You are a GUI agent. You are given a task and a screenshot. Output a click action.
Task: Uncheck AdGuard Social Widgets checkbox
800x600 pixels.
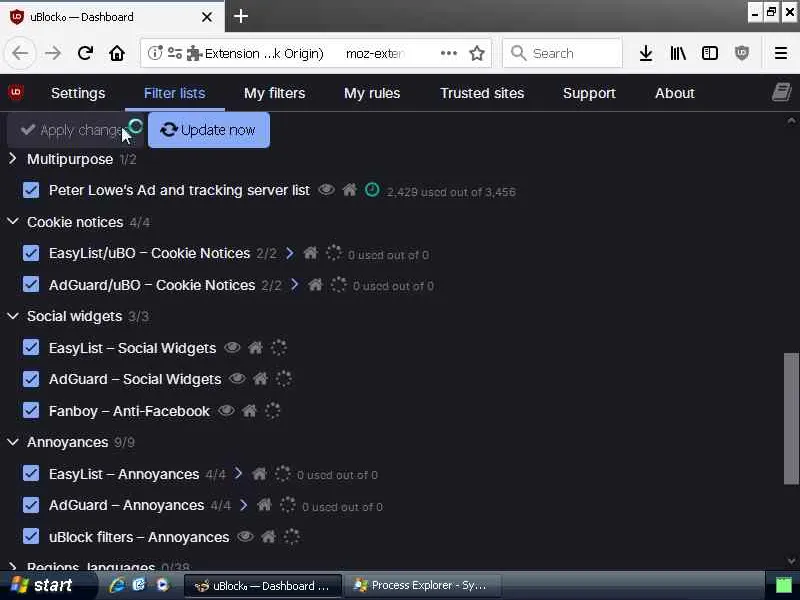[31, 379]
